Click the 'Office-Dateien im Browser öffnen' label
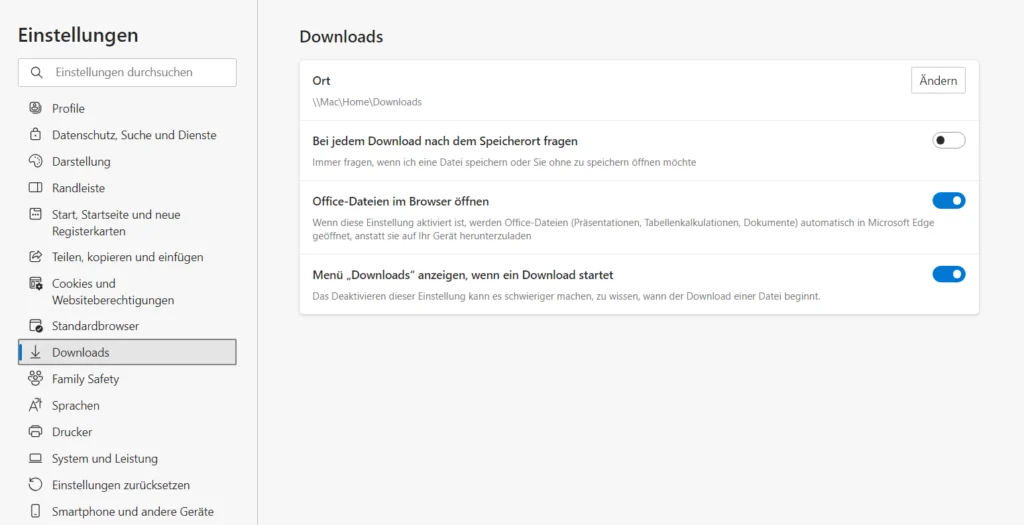Viewport: 1024px width, 525px height. click(x=400, y=201)
